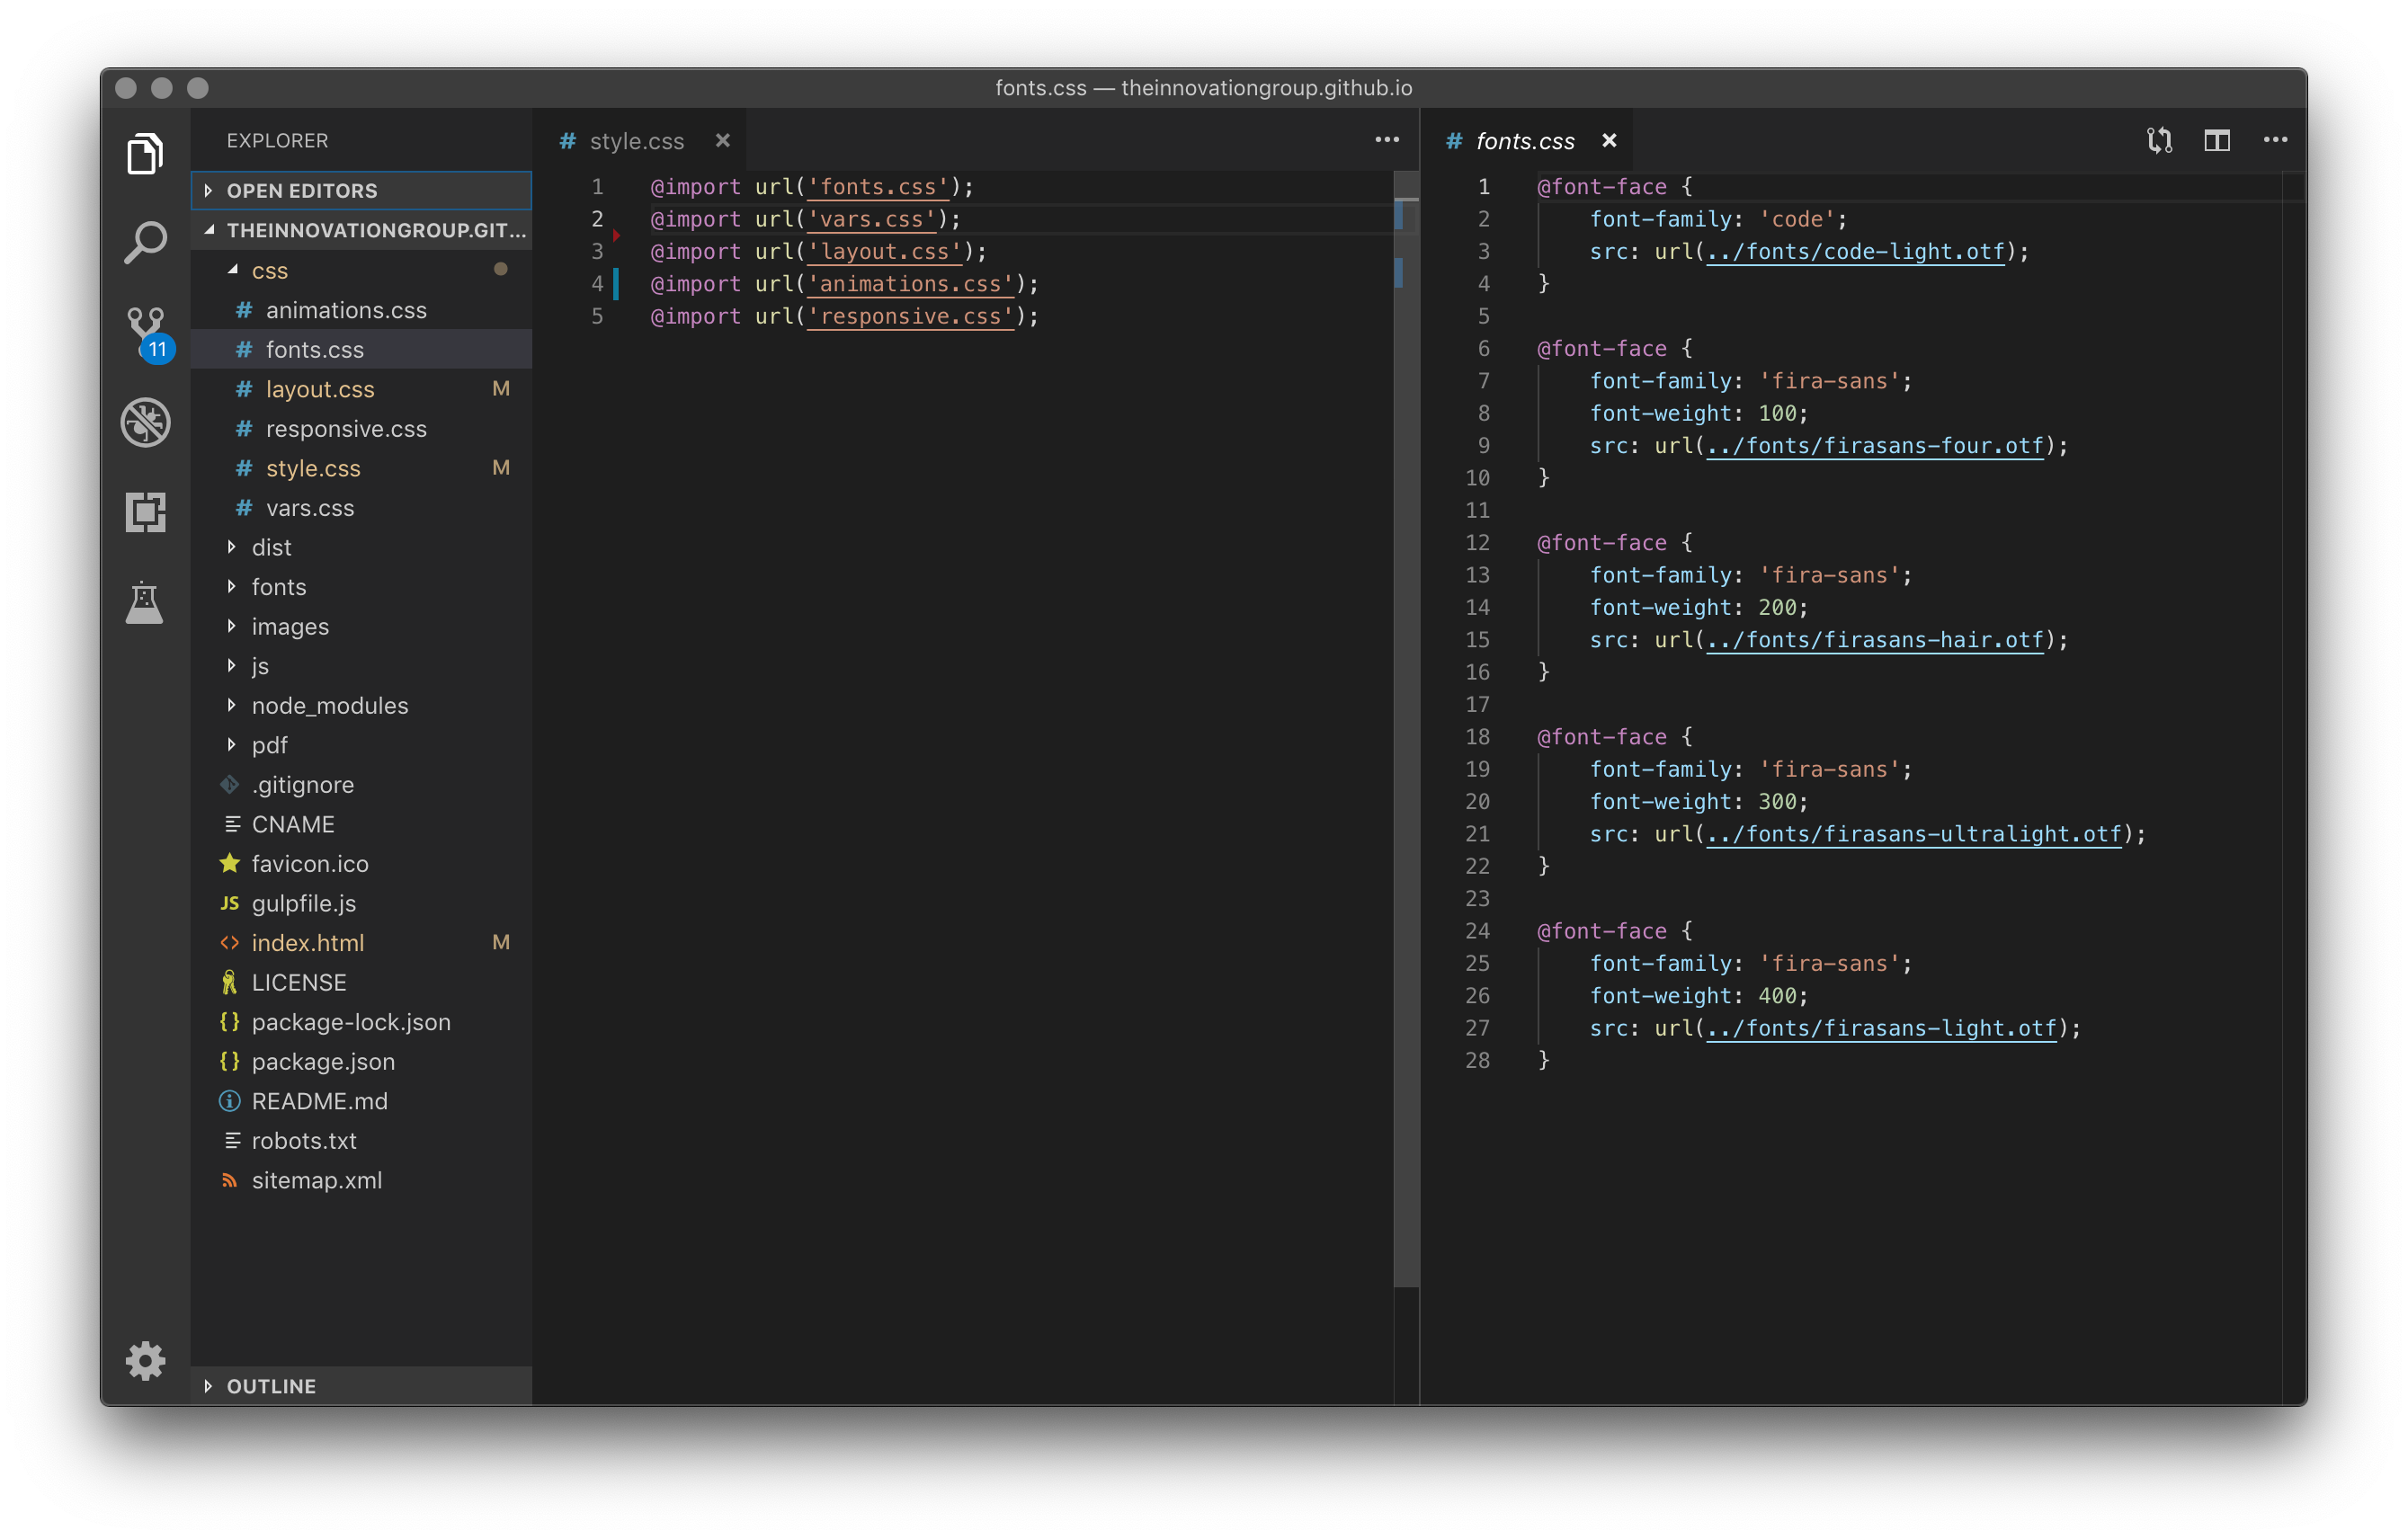Open the Manage gear icon
The image size is (2408, 1539).
point(145,1360)
